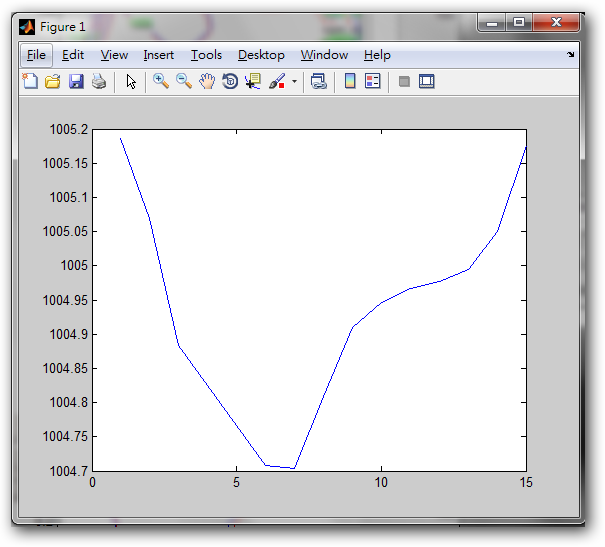
Task: Activate the Rotate 3D tool
Action: (x=230, y=82)
